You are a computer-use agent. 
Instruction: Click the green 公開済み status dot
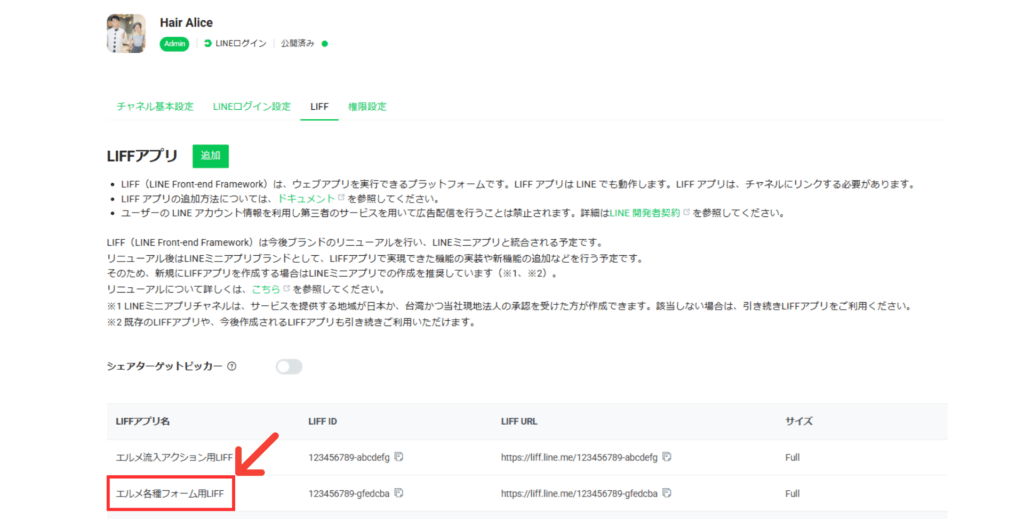(x=325, y=44)
